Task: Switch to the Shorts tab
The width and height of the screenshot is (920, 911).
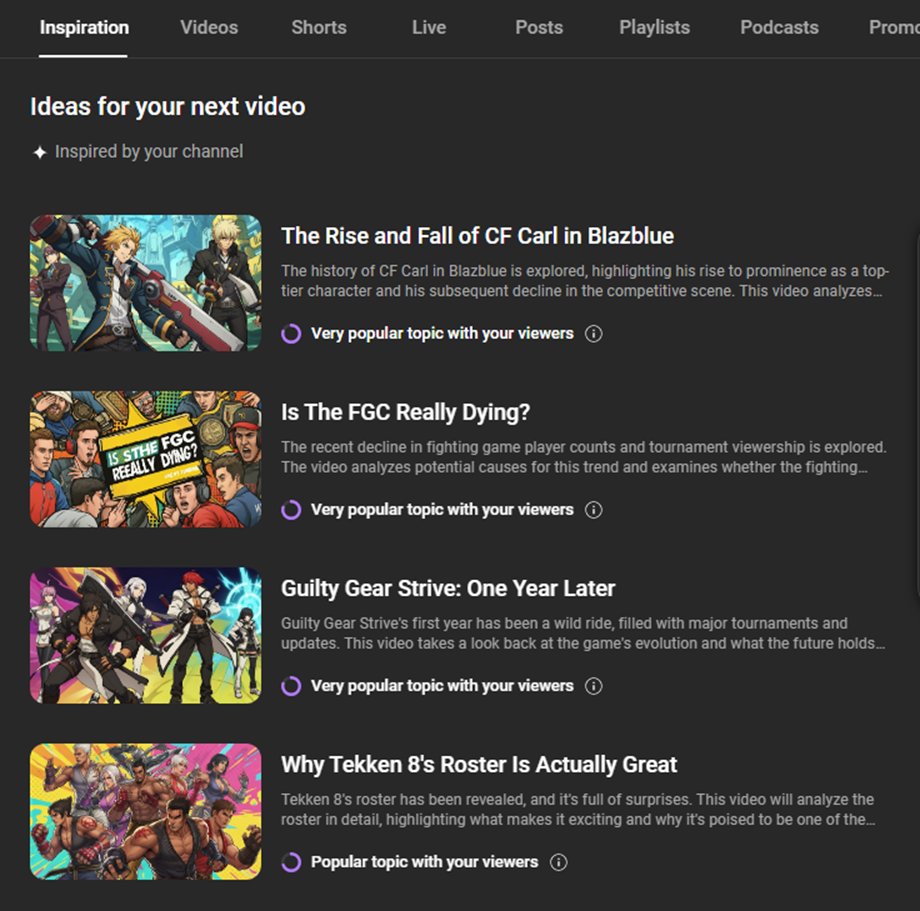Action: point(319,28)
